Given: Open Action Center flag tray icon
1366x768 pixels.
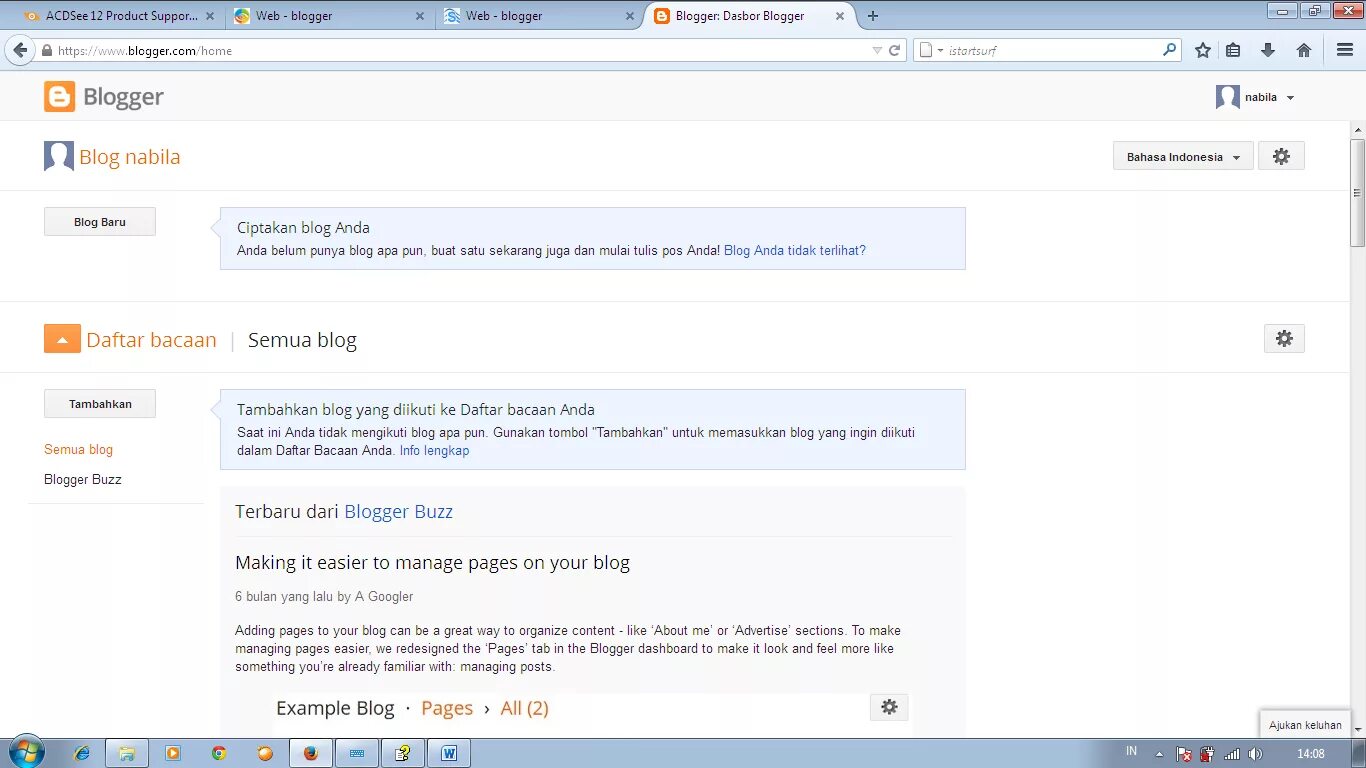Looking at the screenshot, I should 1184,754.
